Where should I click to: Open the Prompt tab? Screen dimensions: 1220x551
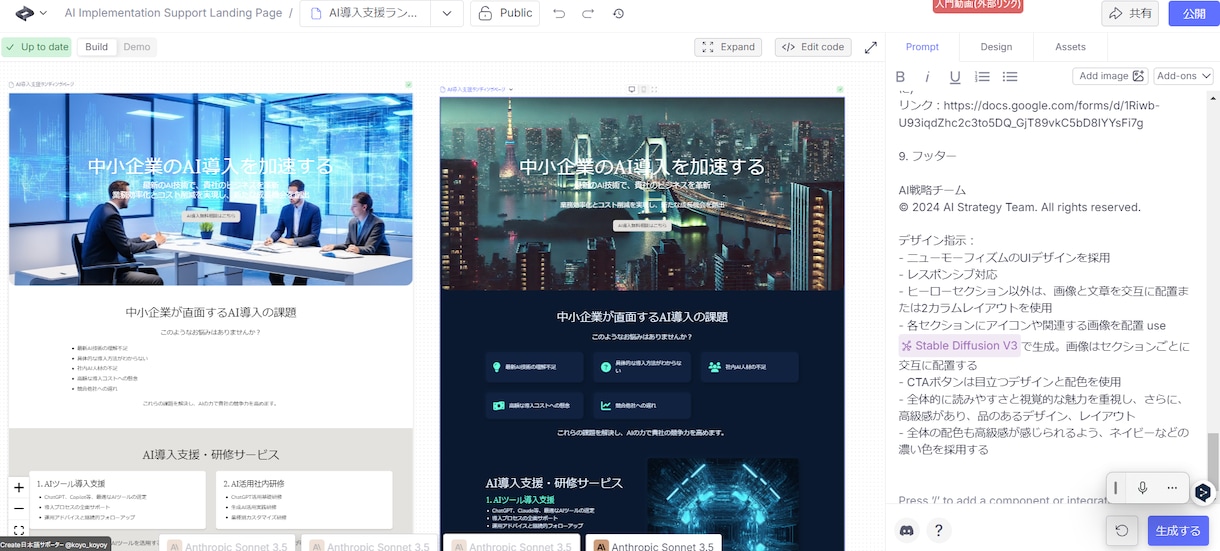point(922,47)
